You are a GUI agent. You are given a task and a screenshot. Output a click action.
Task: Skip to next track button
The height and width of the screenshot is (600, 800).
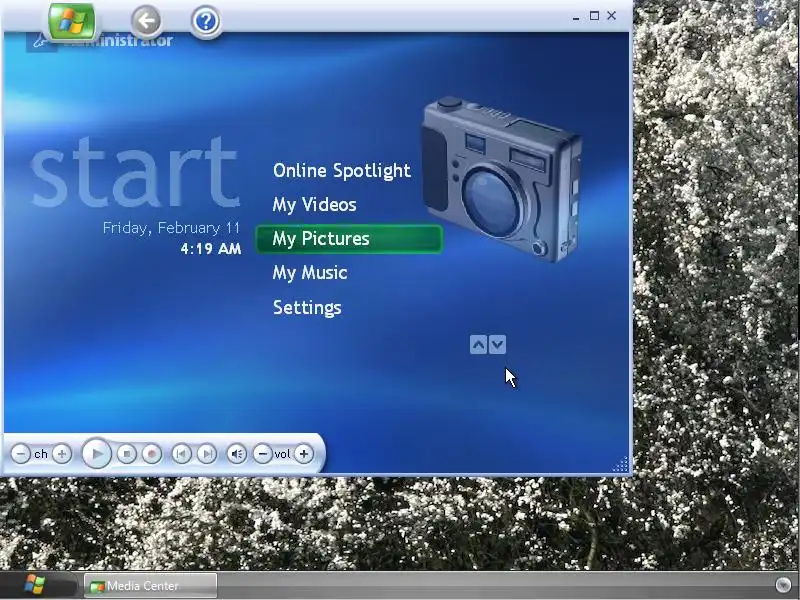click(207, 454)
